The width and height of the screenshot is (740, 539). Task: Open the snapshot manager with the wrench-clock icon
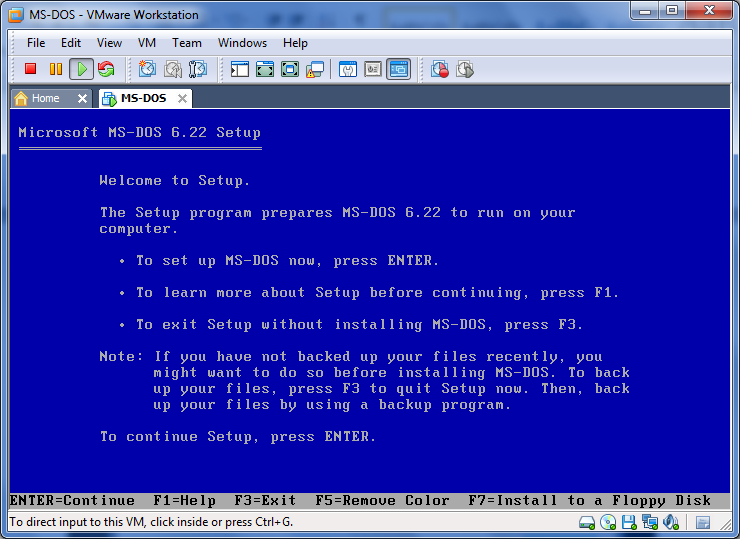tap(198, 69)
